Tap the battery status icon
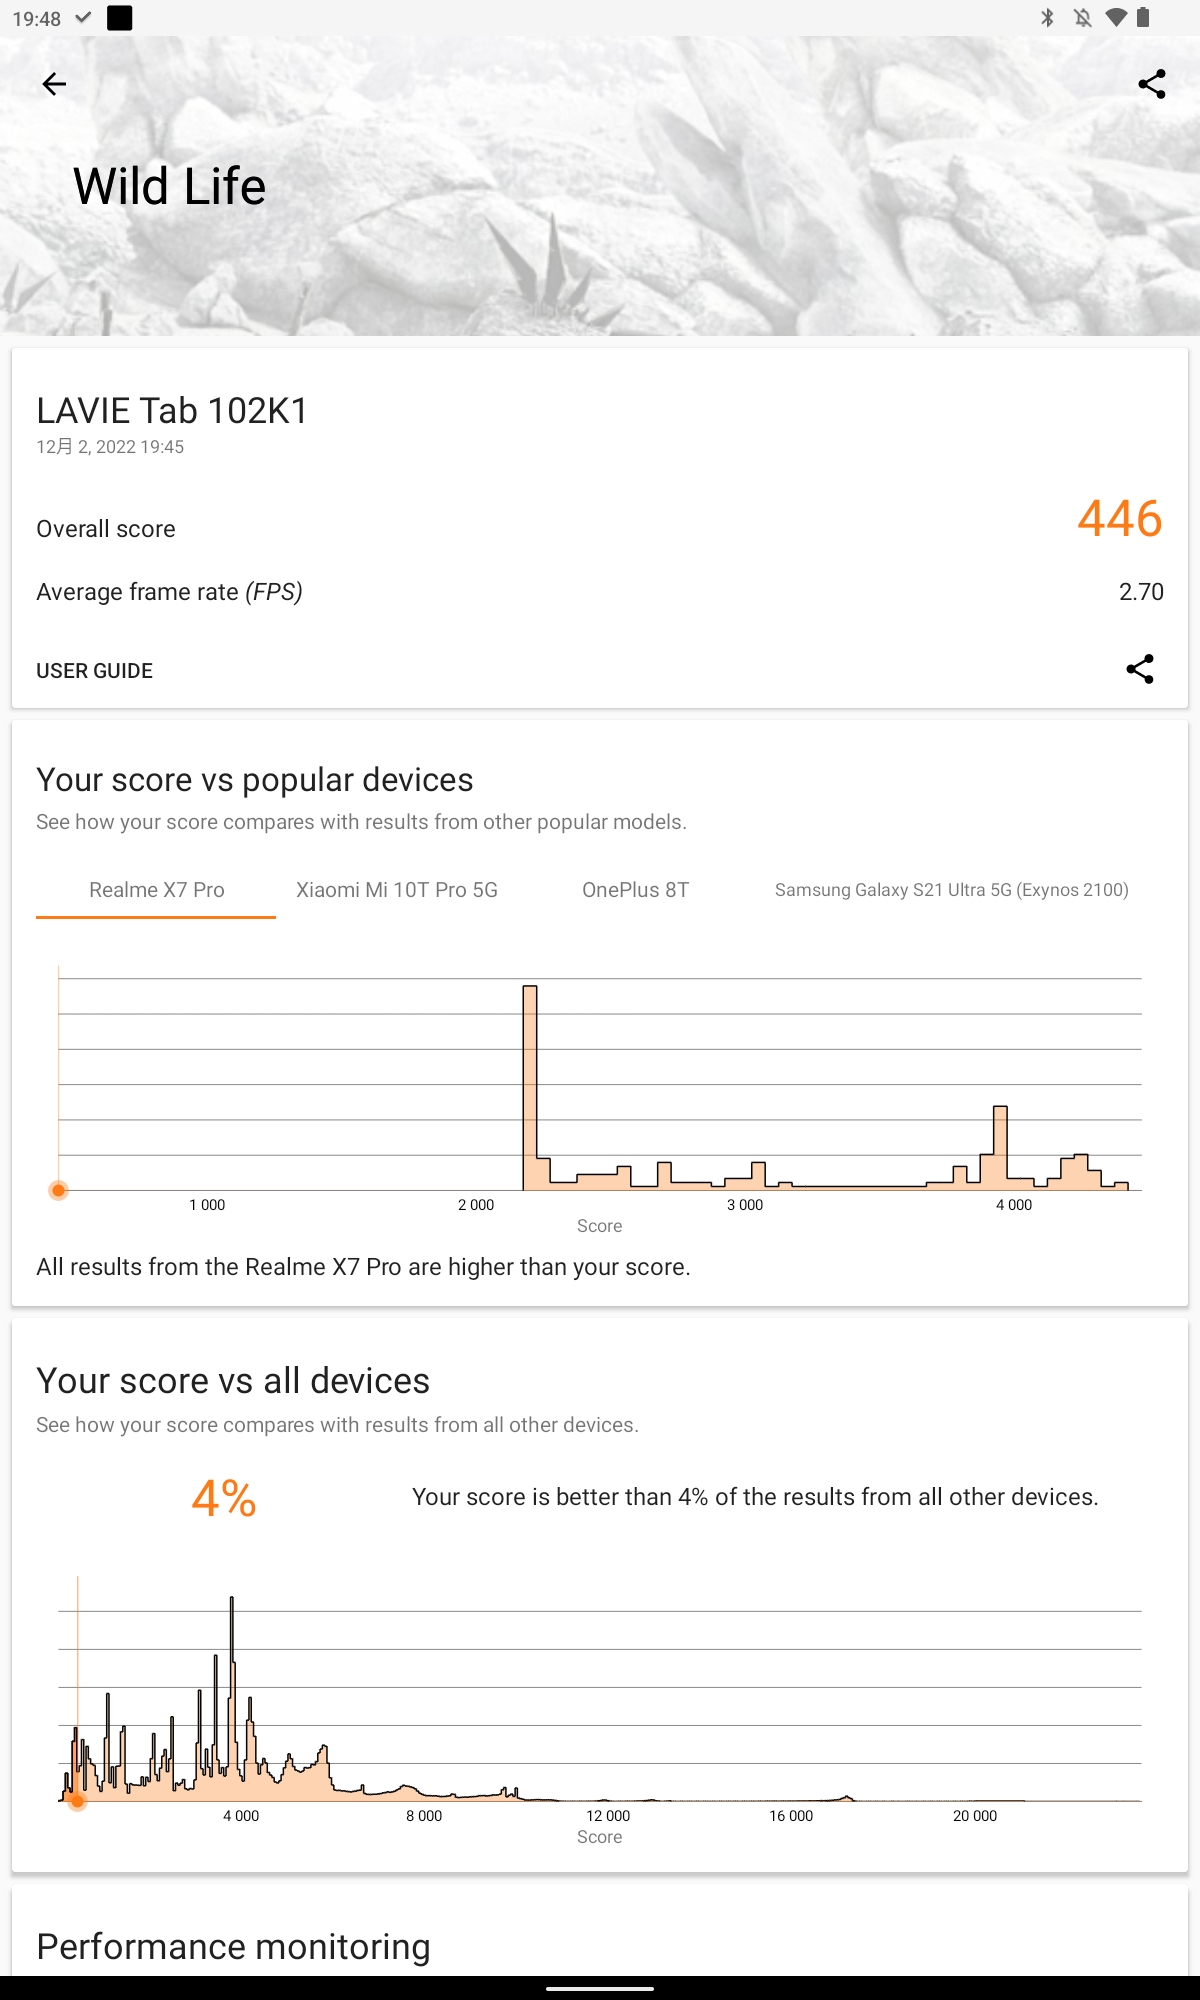 click(1144, 18)
